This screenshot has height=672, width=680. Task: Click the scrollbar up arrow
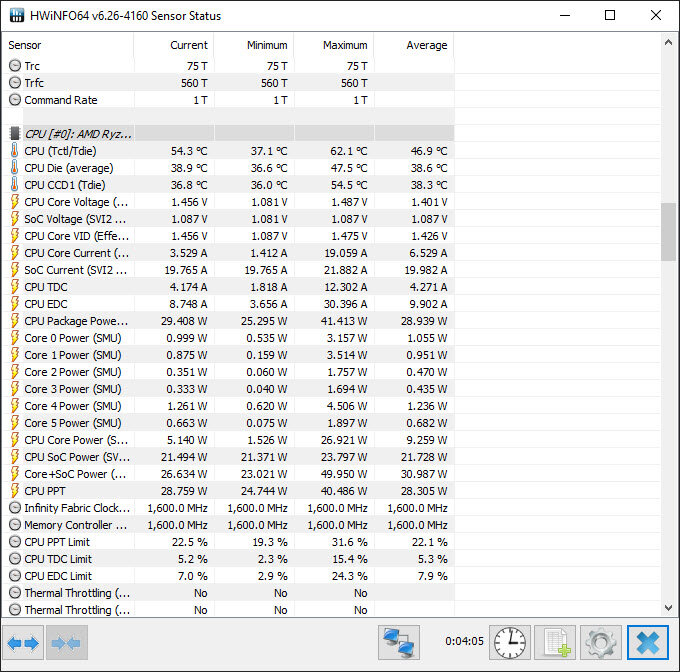pyautogui.click(x=668, y=42)
